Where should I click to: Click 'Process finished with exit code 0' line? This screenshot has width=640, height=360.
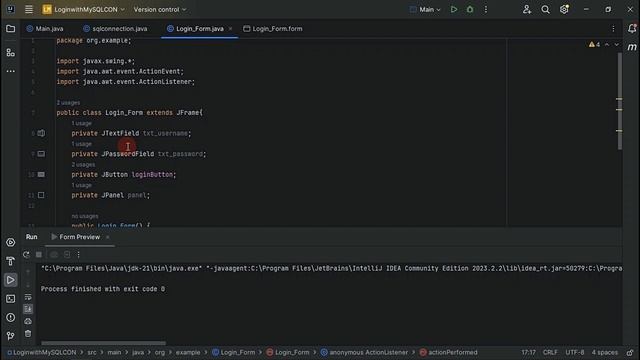103,289
